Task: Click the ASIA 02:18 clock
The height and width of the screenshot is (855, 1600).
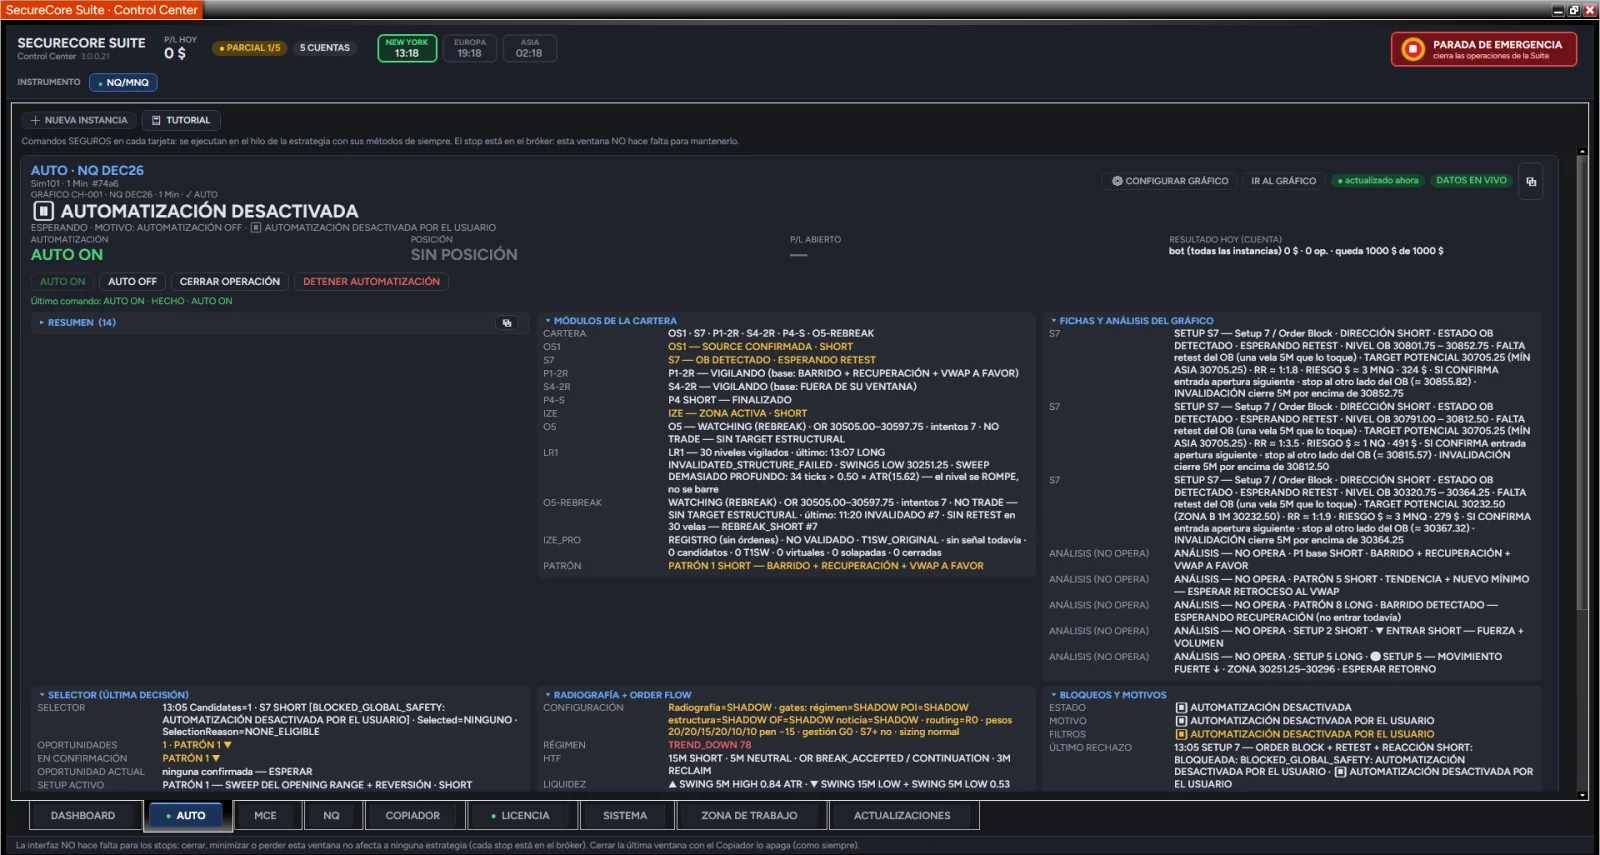Action: pyautogui.click(x=529, y=48)
